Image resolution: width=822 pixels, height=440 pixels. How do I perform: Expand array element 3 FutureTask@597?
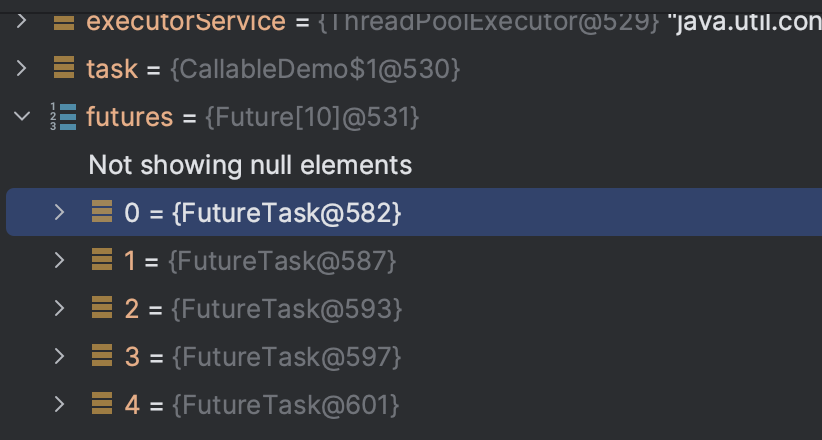59,356
